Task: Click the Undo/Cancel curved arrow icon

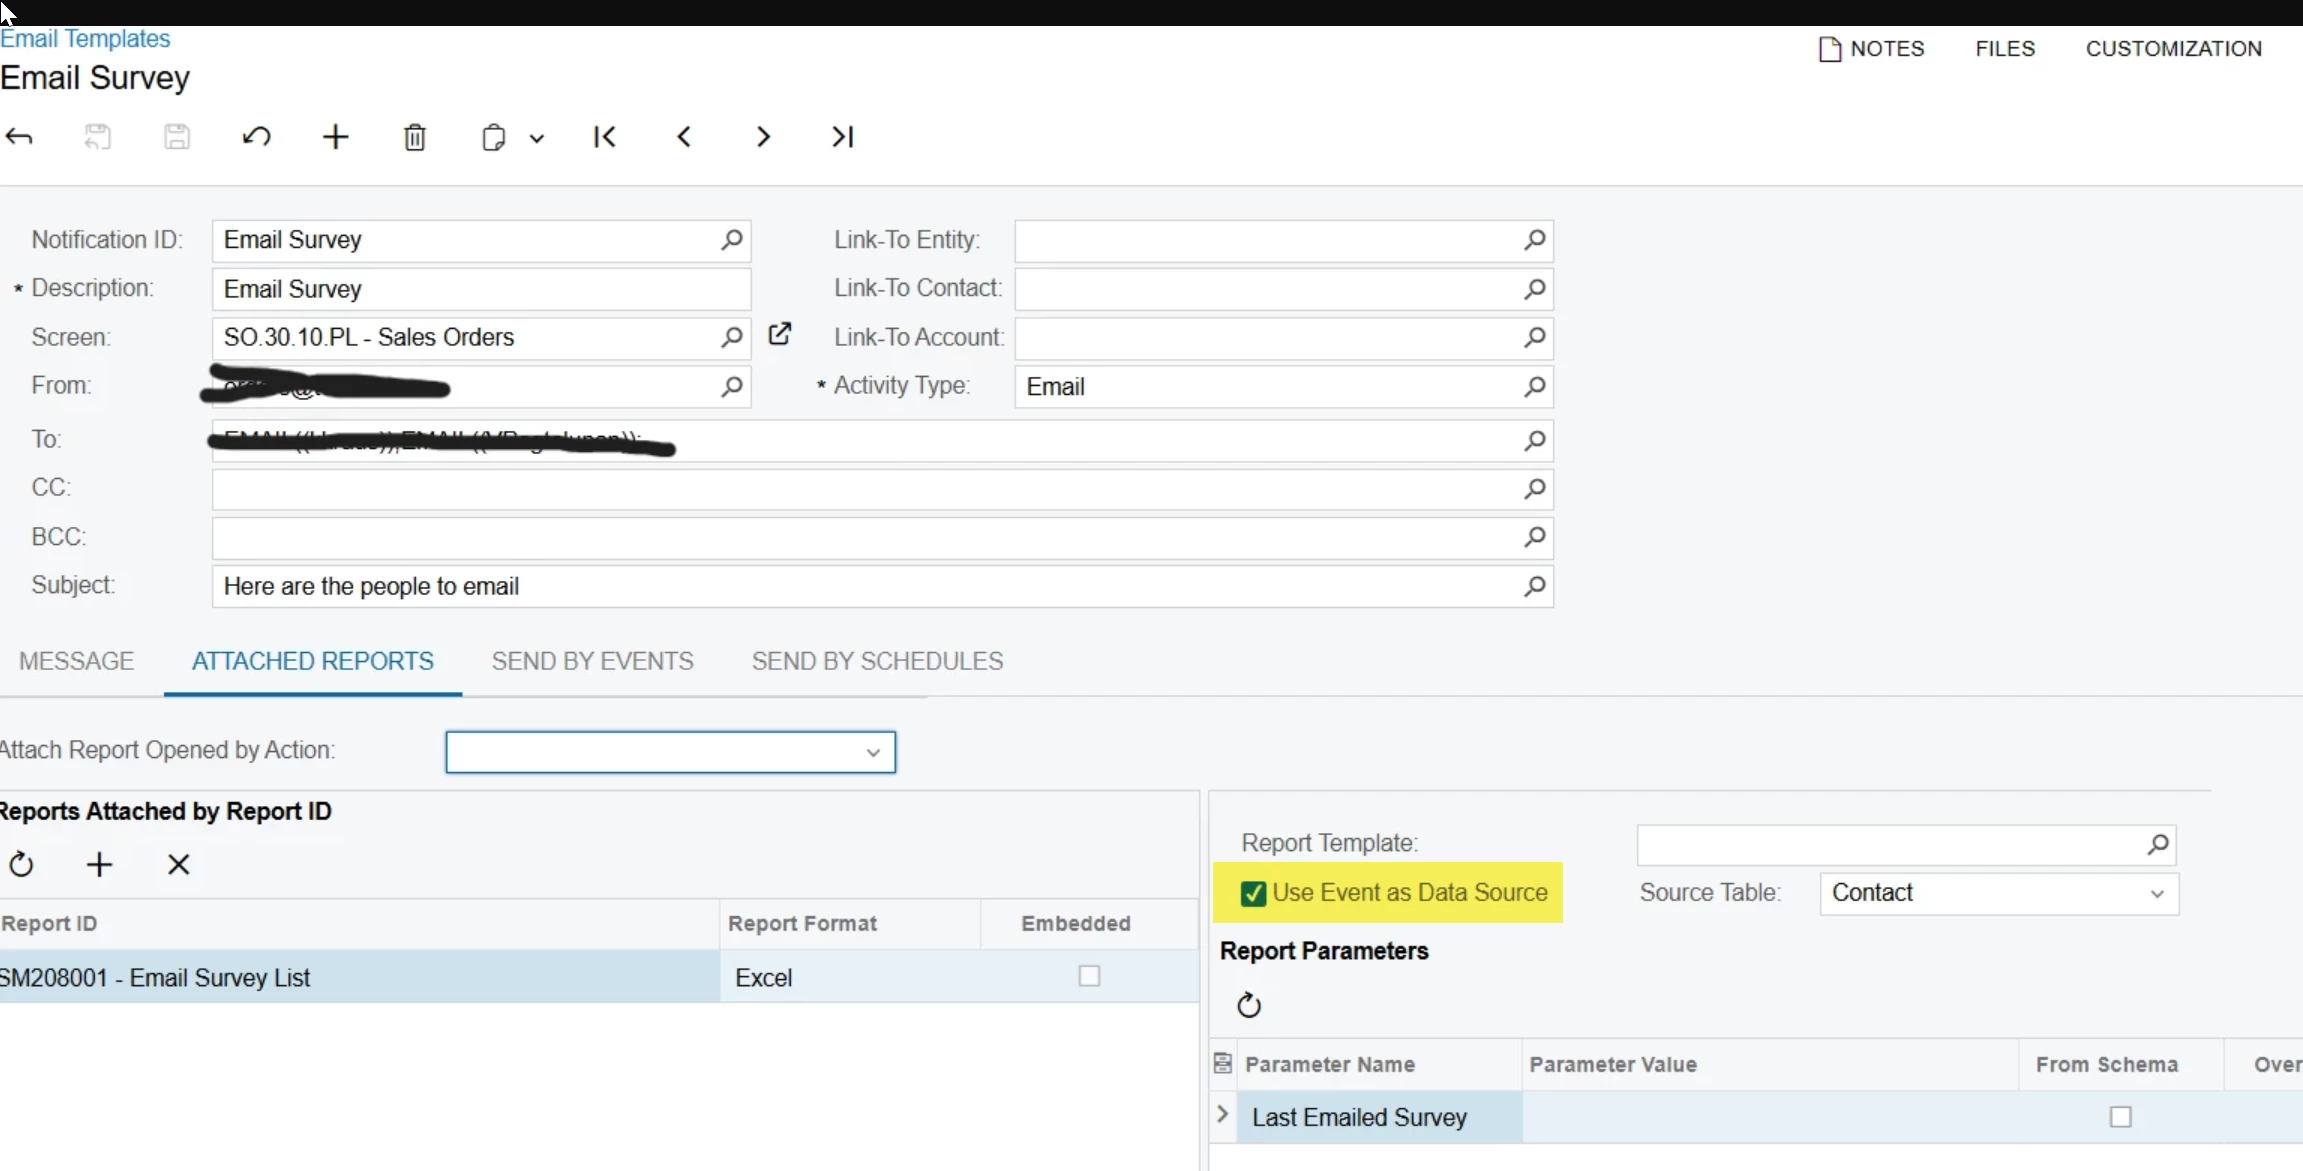Action: pyautogui.click(x=256, y=137)
